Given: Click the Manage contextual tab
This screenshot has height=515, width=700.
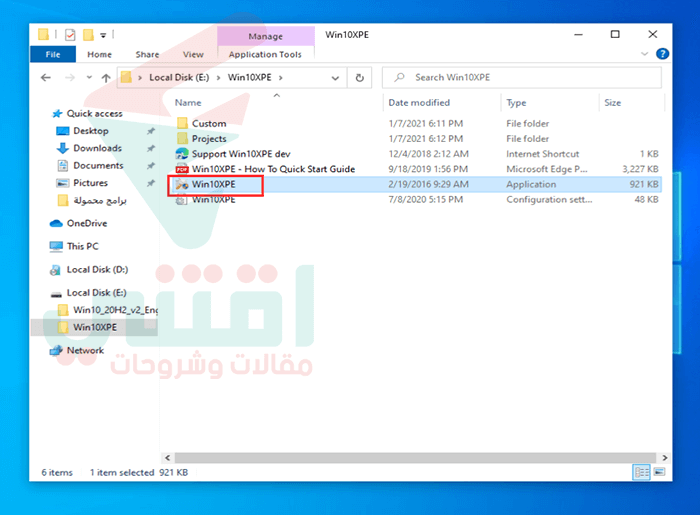Looking at the screenshot, I should click(x=266, y=36).
